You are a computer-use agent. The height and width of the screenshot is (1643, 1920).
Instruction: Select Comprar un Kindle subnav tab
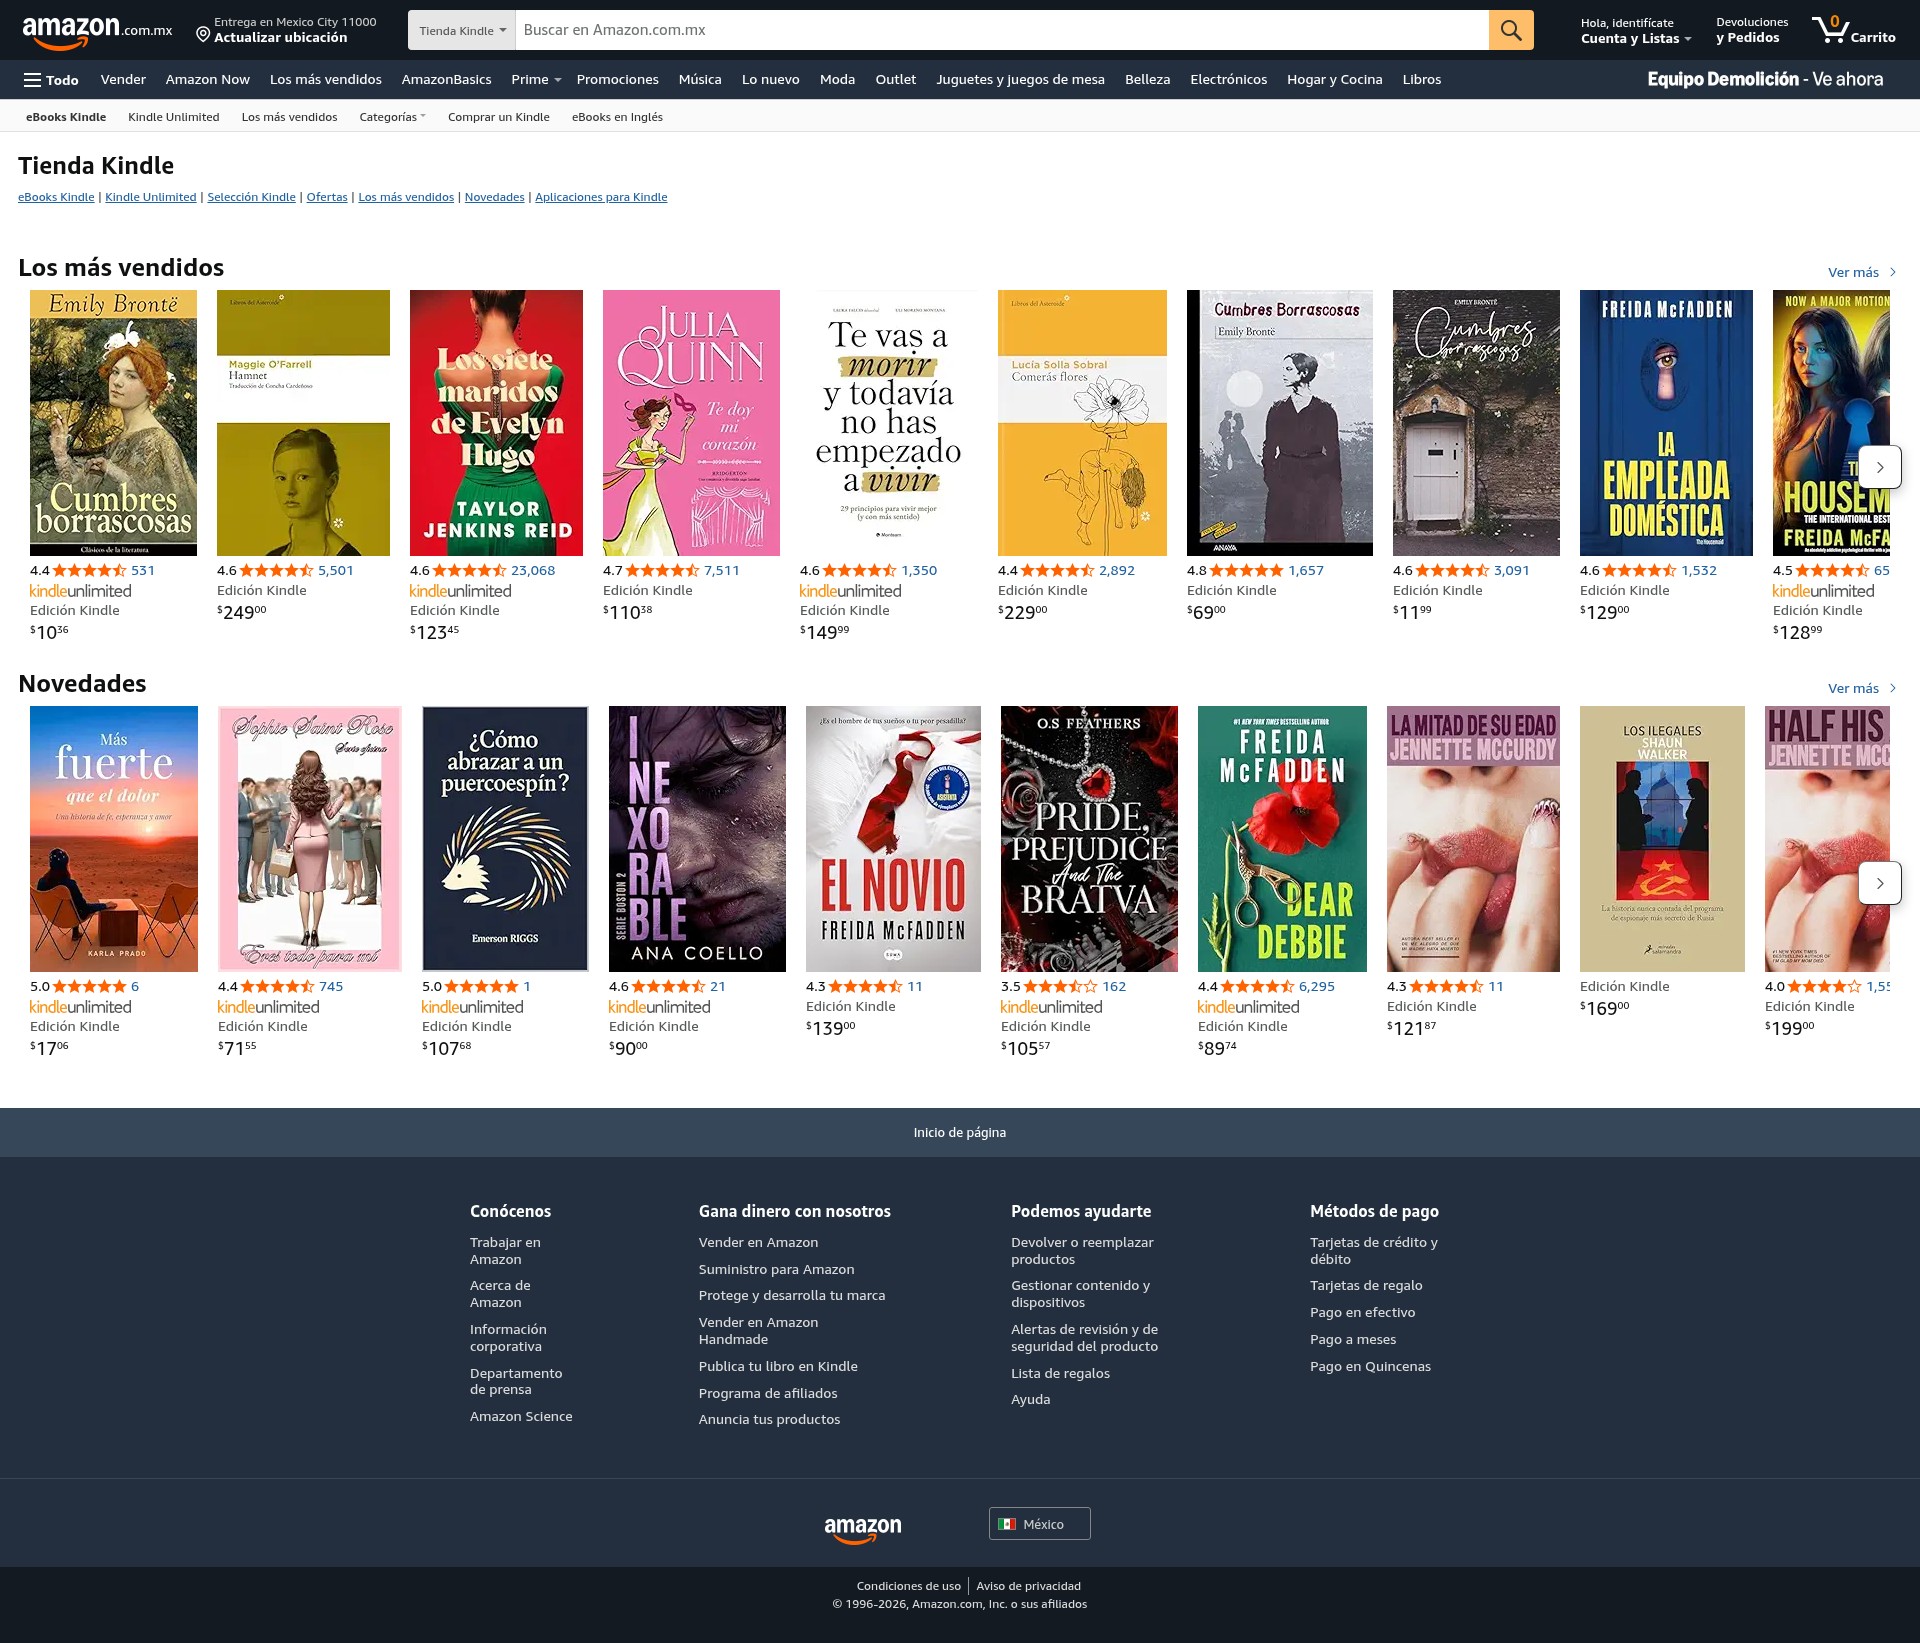pyautogui.click(x=498, y=117)
